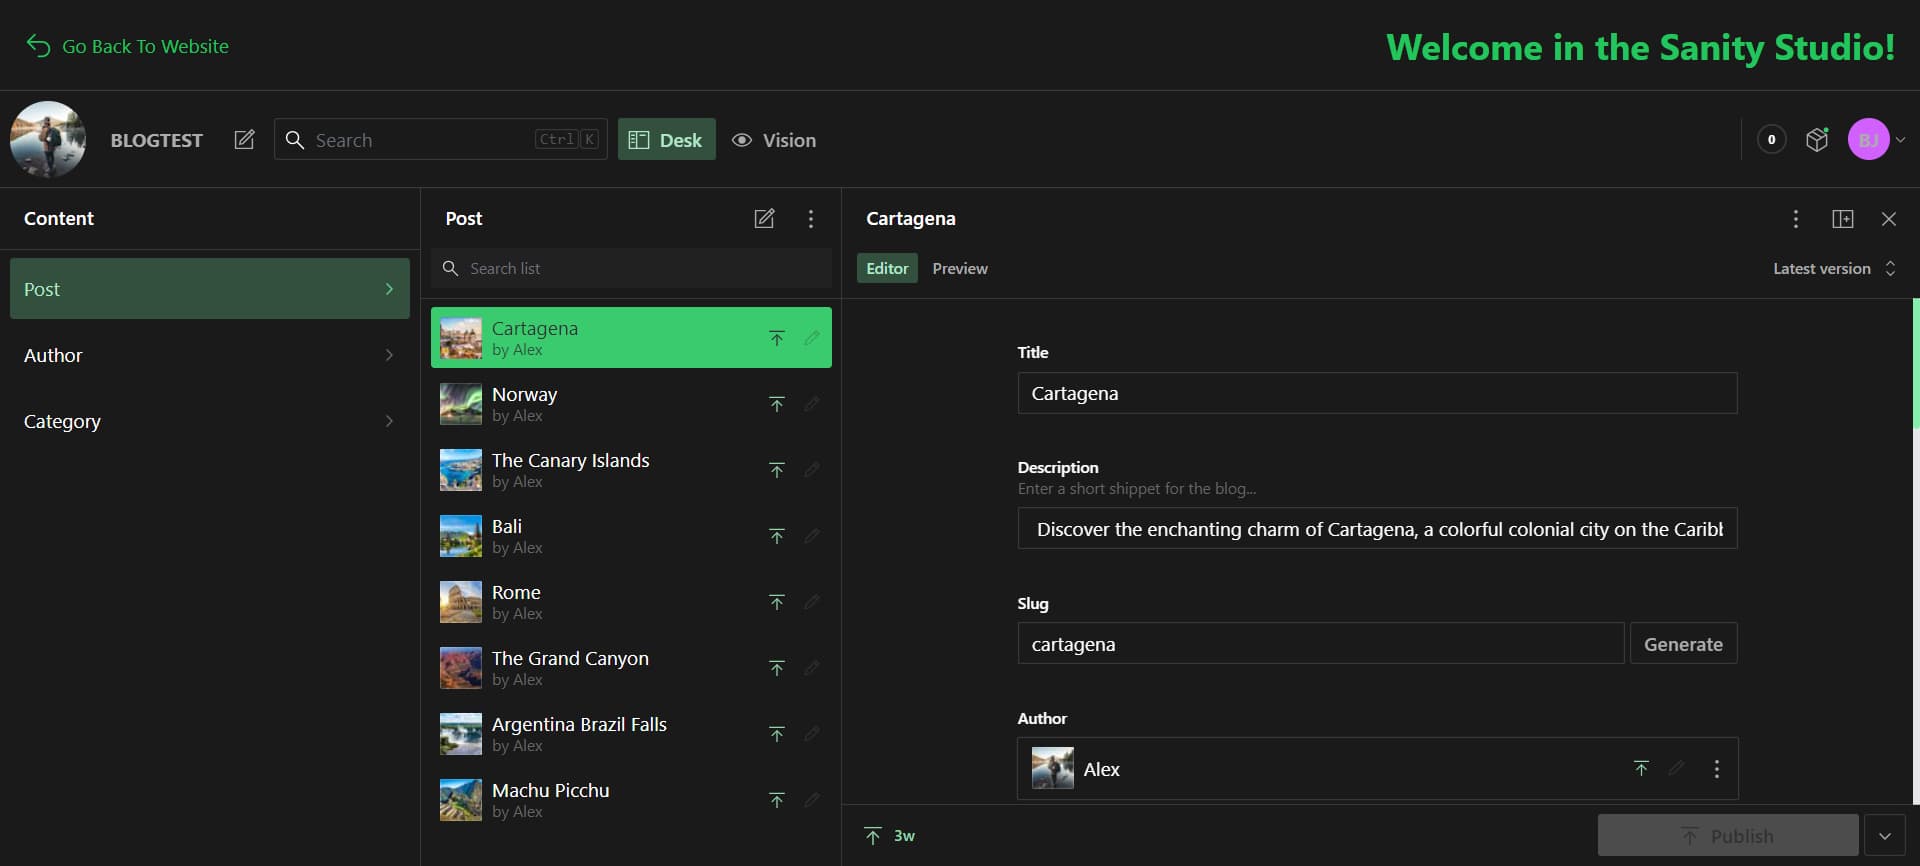
Task: Select the Argentina Brazil Falls post
Action: 631,734
